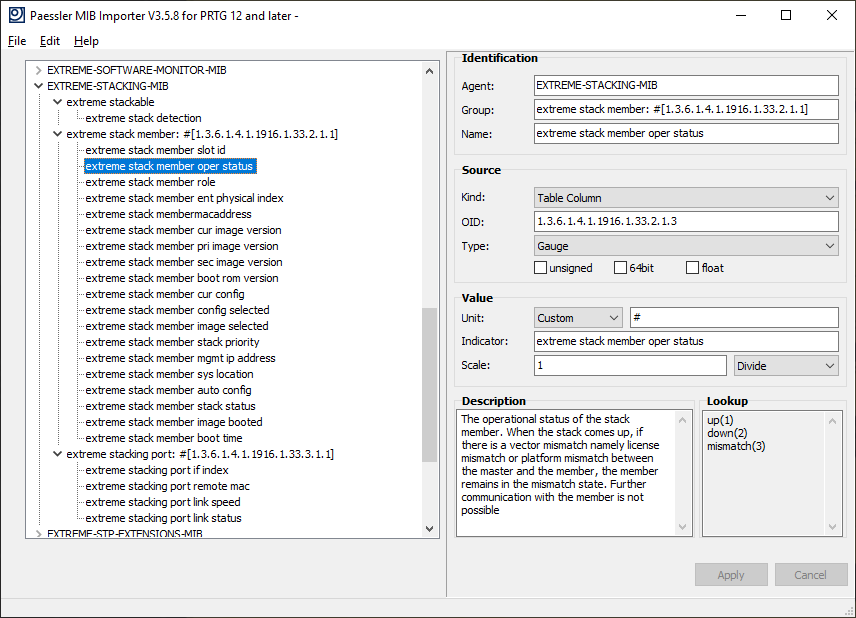Select extreme stack member oper status
The image size is (856, 618).
tap(169, 166)
